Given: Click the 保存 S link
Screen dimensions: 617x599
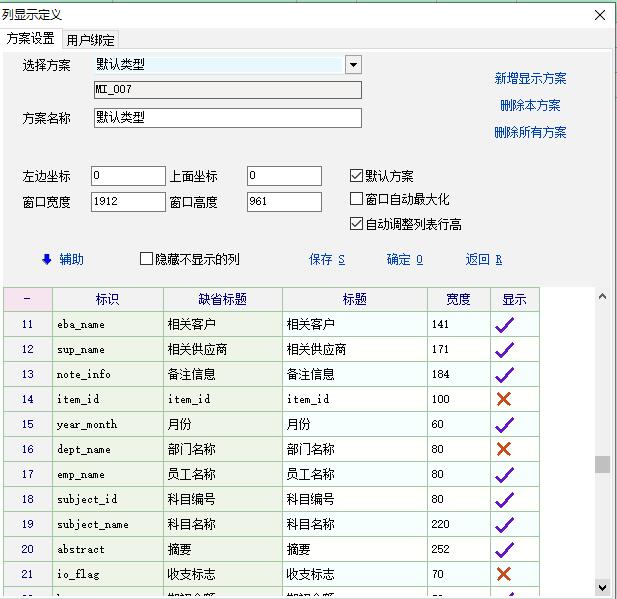Looking at the screenshot, I should coord(327,260).
